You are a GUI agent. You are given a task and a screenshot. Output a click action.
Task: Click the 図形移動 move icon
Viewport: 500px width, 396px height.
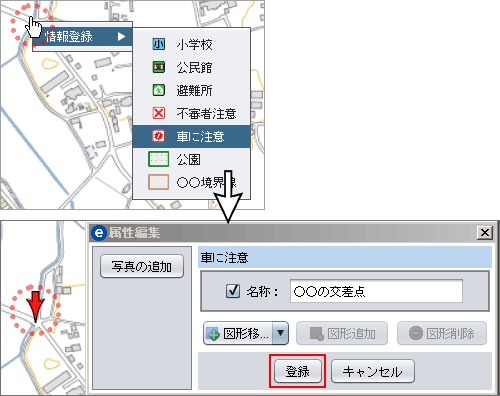(213, 333)
